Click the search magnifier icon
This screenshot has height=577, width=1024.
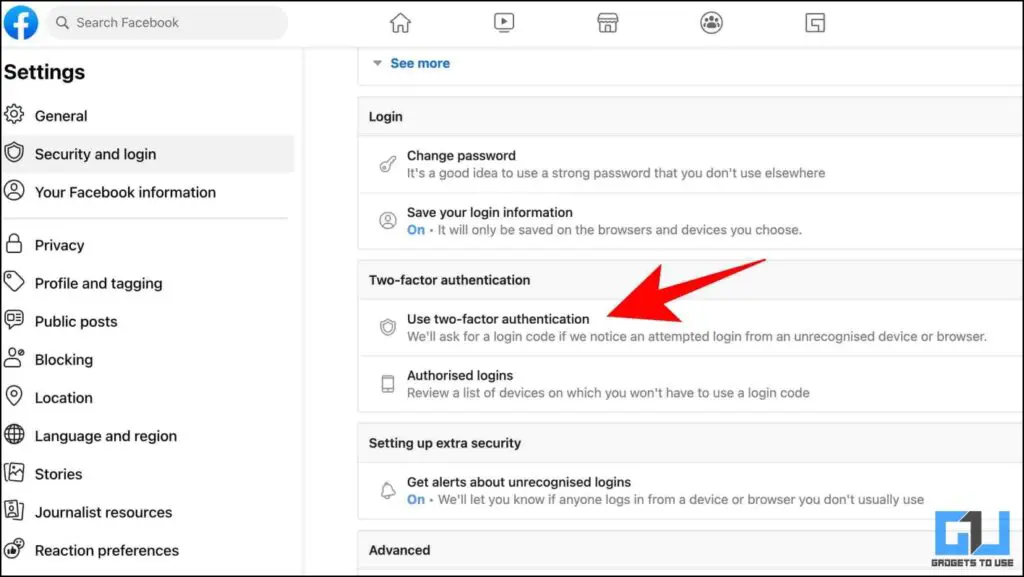pyautogui.click(x=62, y=23)
